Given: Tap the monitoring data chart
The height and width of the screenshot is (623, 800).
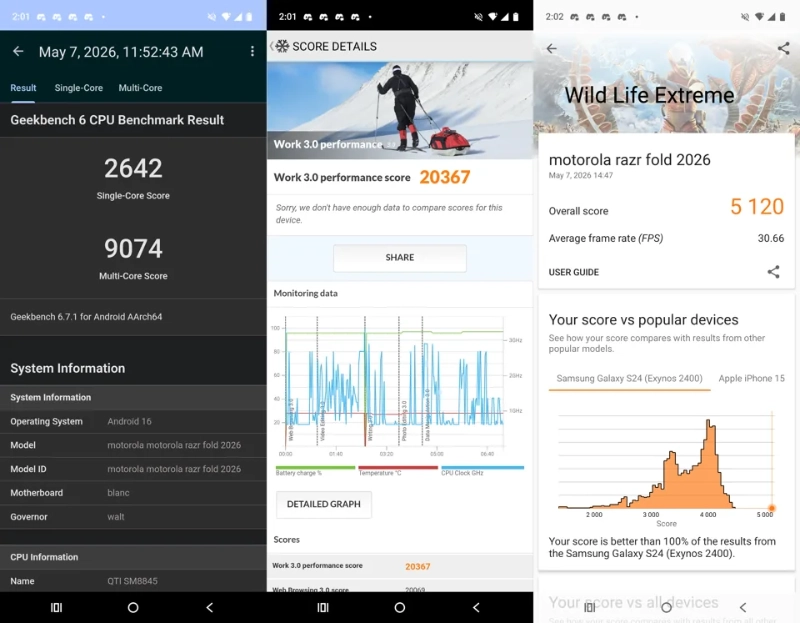Looking at the screenshot, I should (395, 383).
